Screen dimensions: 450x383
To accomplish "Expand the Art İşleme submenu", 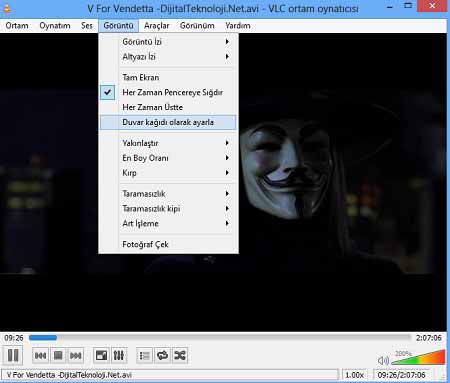I will 168,223.
